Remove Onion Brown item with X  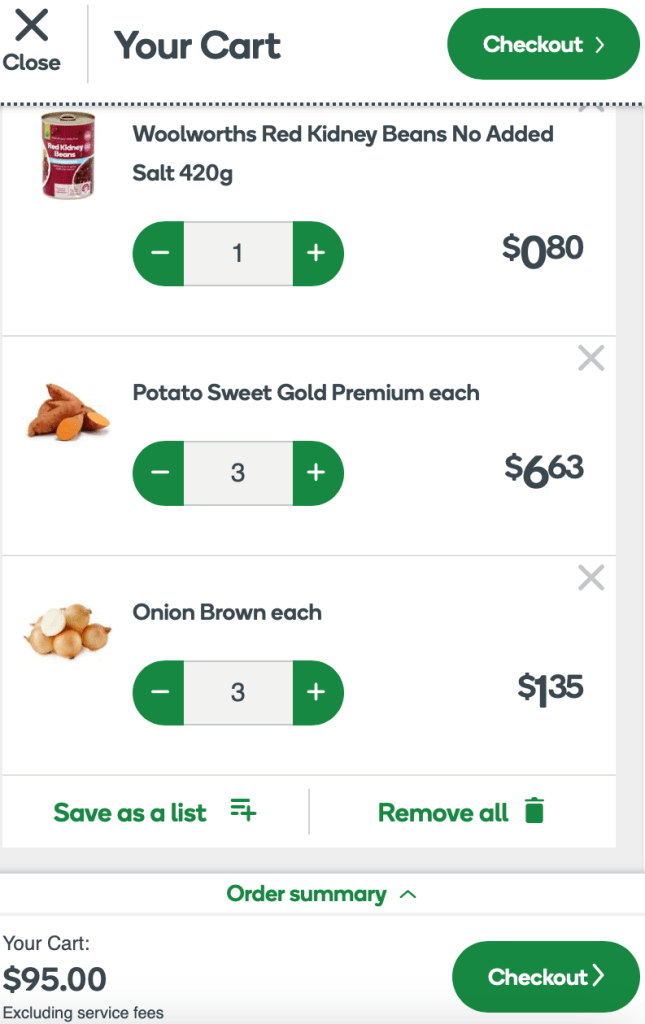(x=591, y=577)
